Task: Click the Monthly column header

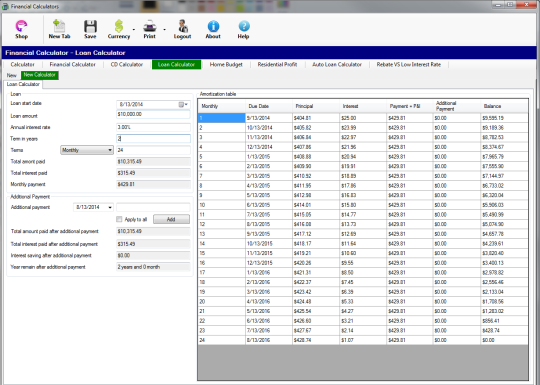Action: 222,106
